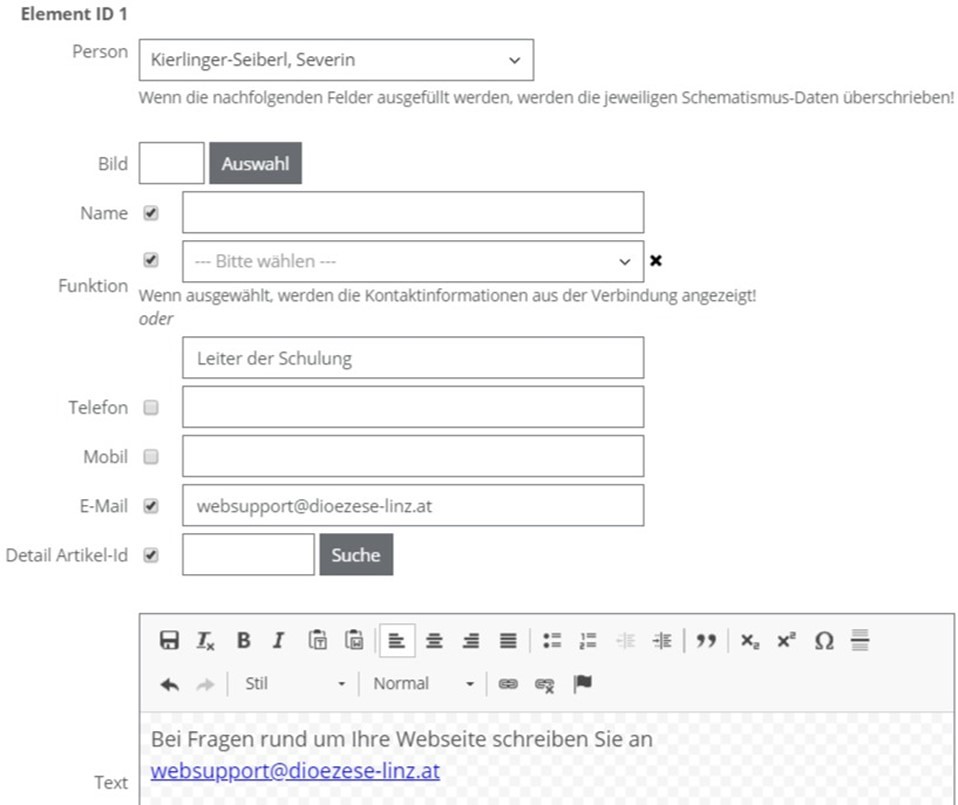The width and height of the screenshot is (958, 805).
Task: Insert an anchor with the flag icon
Action: coord(582,684)
